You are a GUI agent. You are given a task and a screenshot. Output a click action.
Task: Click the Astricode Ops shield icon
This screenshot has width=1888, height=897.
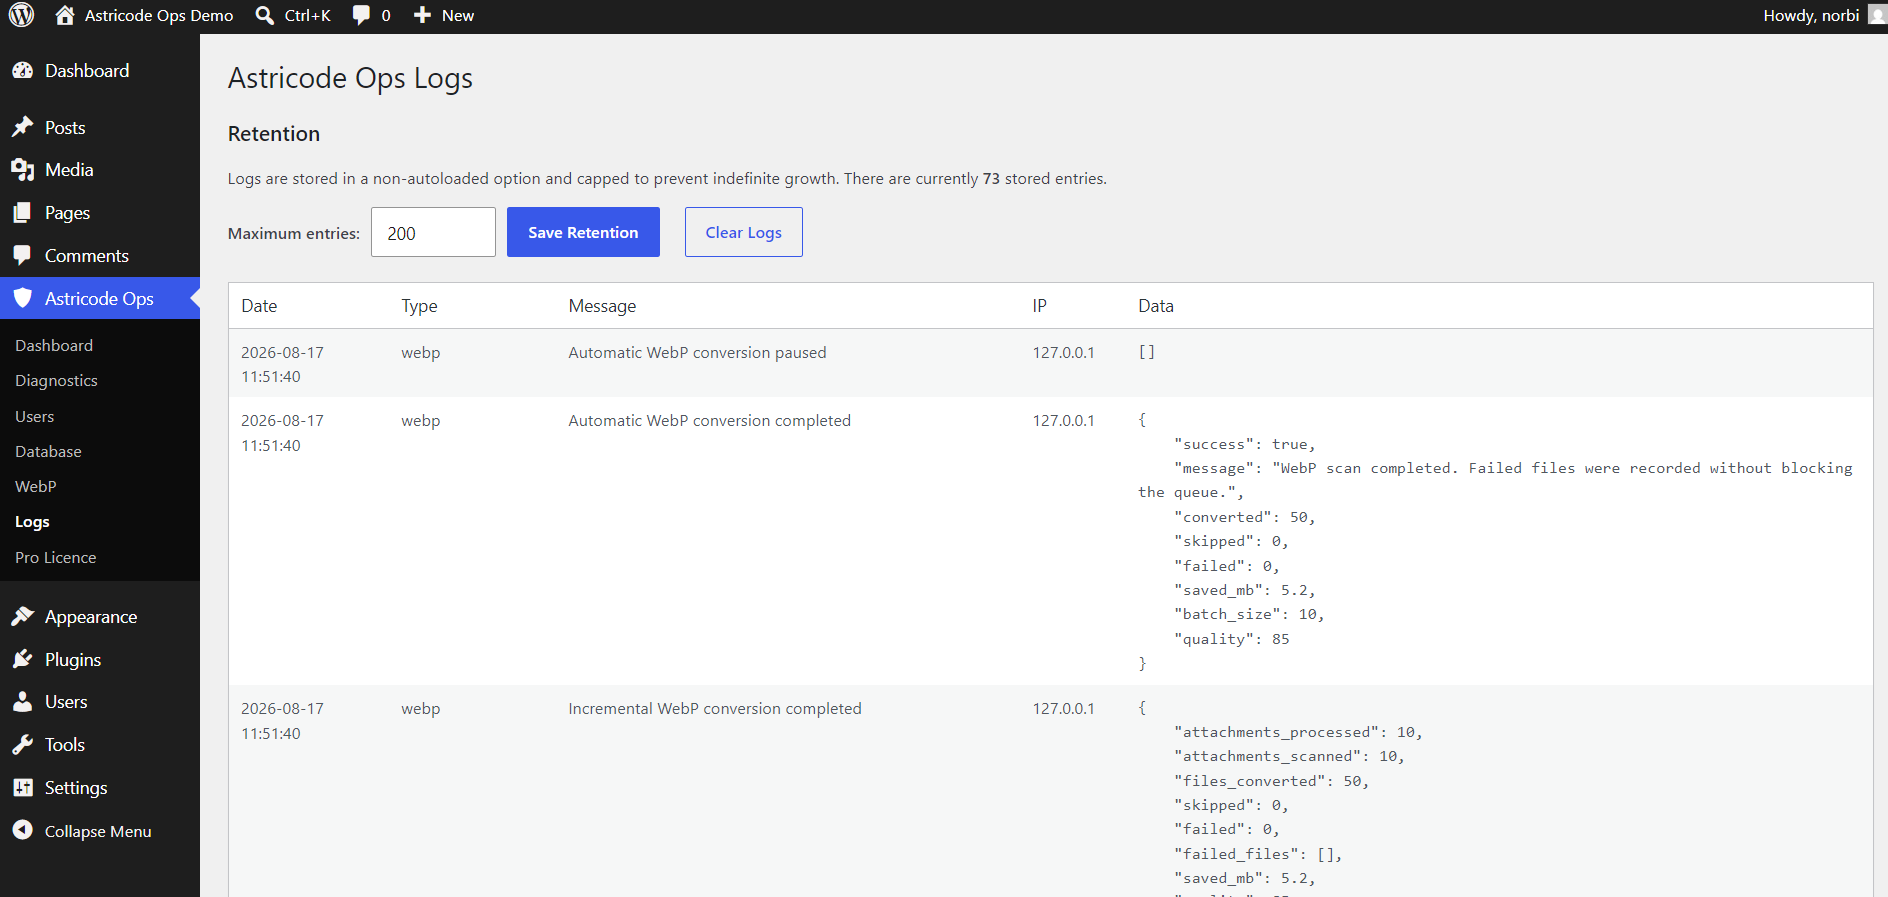(22, 298)
